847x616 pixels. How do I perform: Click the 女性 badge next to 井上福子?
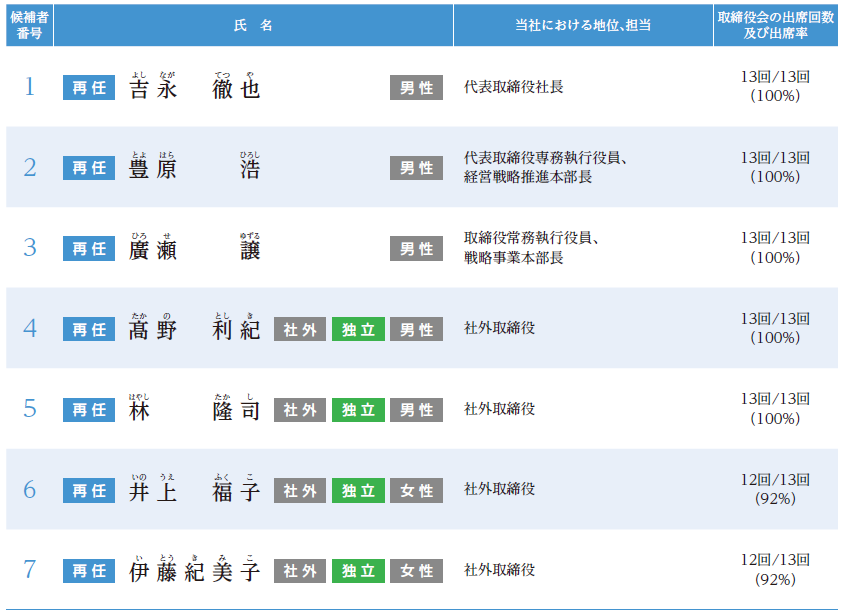tap(416, 491)
